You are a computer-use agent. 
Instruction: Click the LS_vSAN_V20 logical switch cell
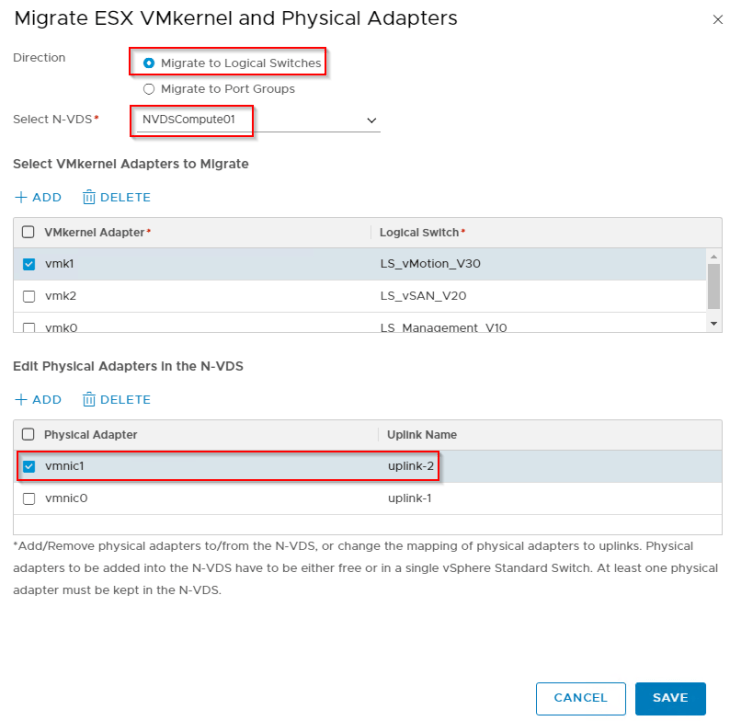click(x=423, y=296)
